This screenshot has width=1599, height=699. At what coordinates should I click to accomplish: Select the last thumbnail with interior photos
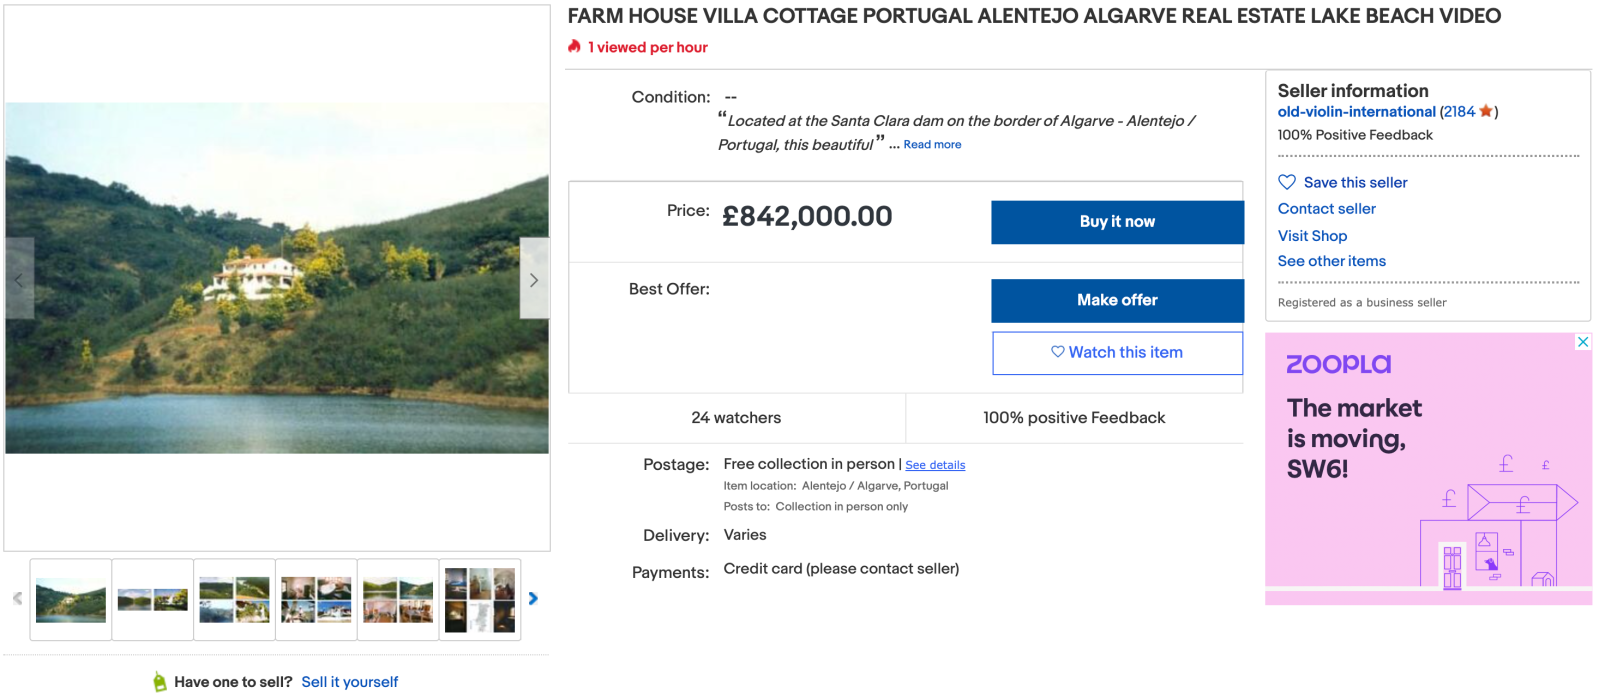(x=480, y=600)
